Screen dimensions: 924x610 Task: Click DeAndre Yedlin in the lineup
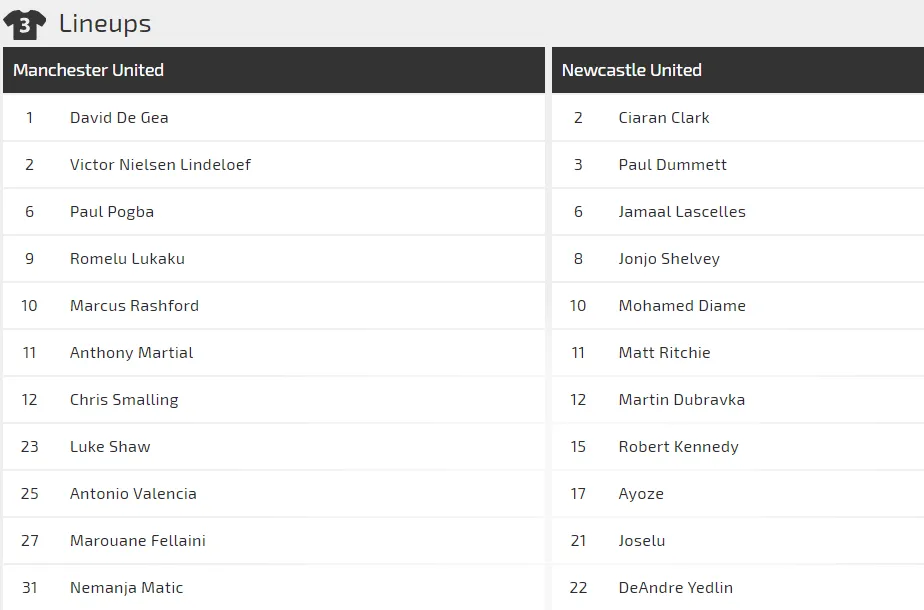click(x=676, y=587)
